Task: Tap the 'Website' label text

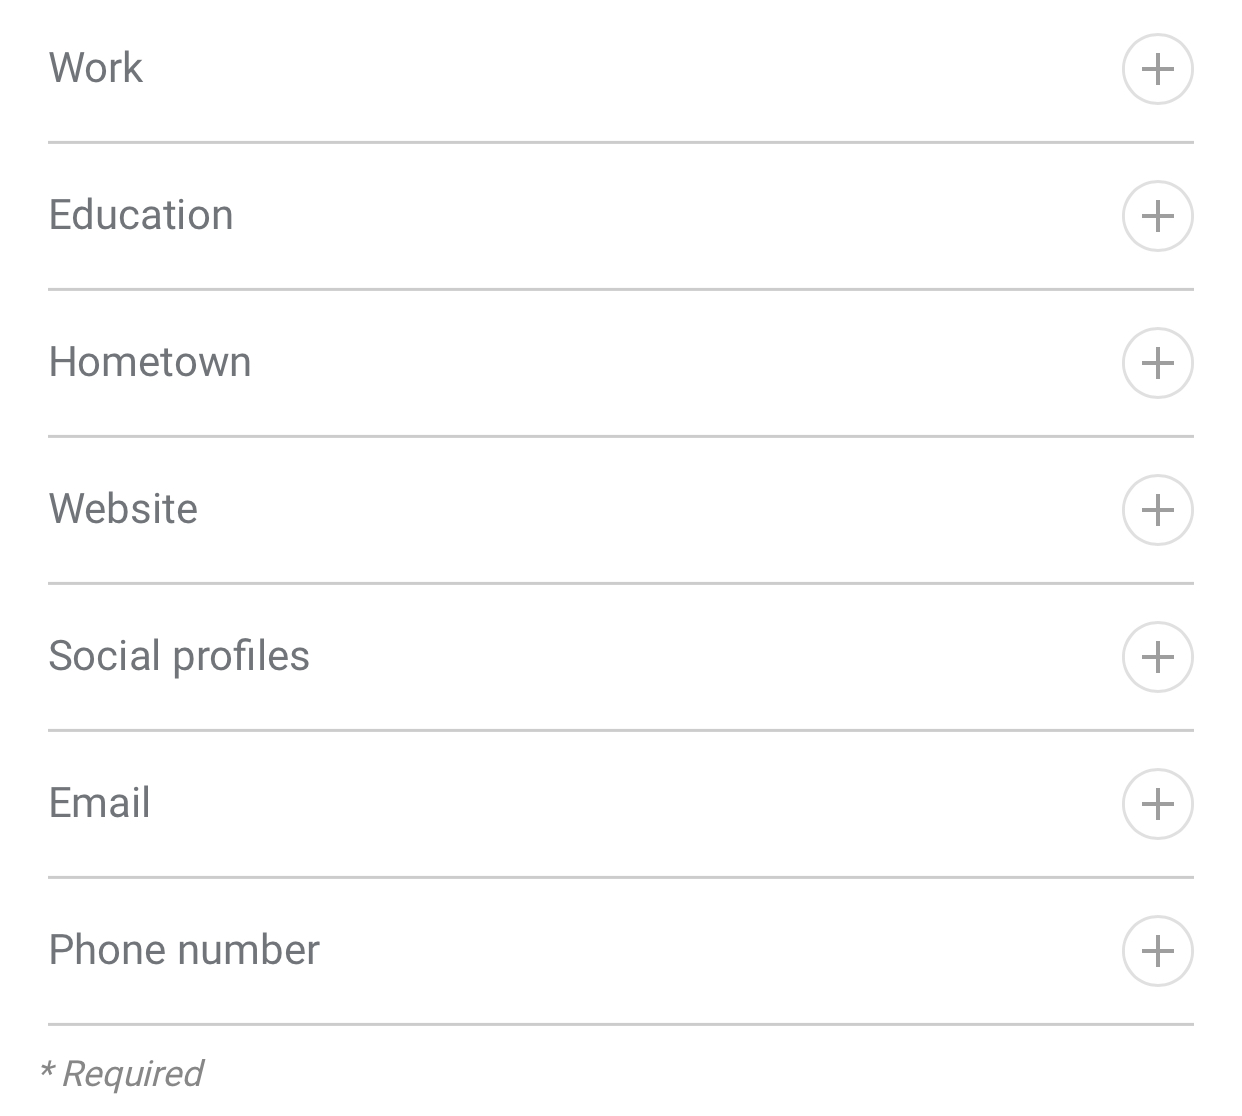Action: 123,509
